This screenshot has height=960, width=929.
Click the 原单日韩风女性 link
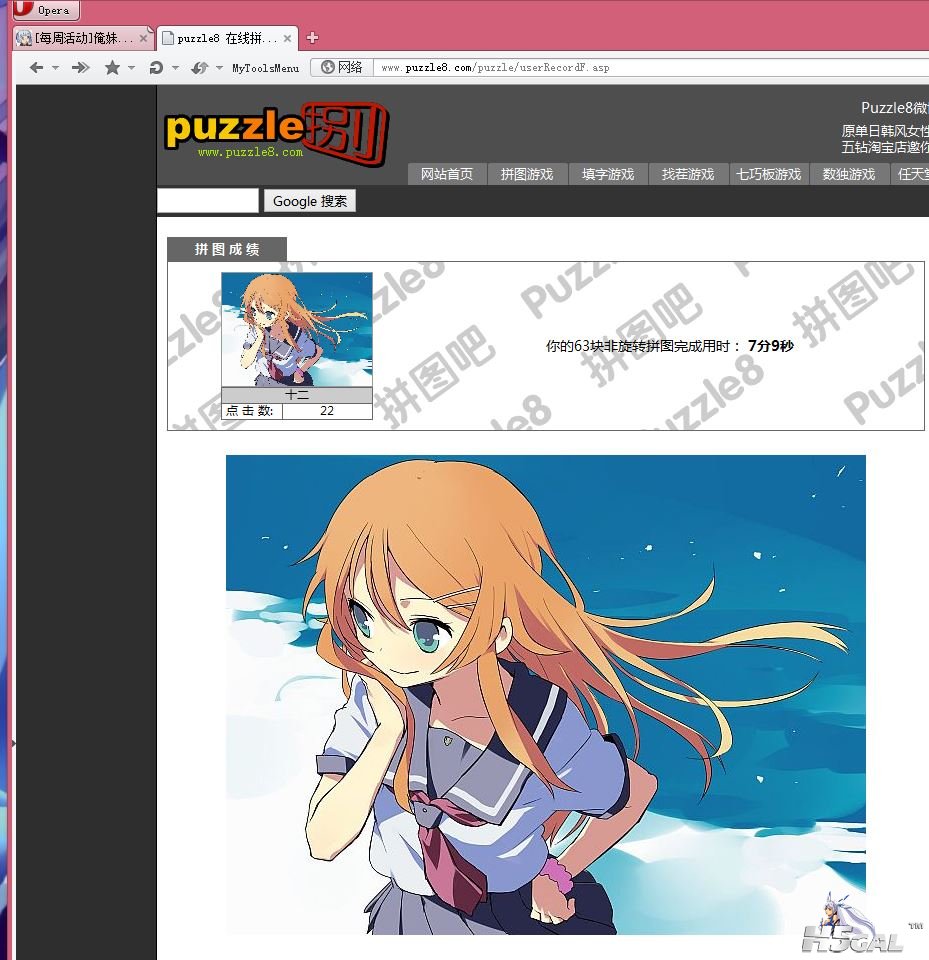(x=884, y=131)
